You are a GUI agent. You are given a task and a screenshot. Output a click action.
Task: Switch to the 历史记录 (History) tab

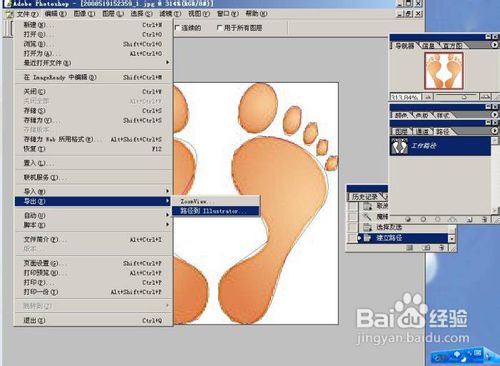coord(364,197)
